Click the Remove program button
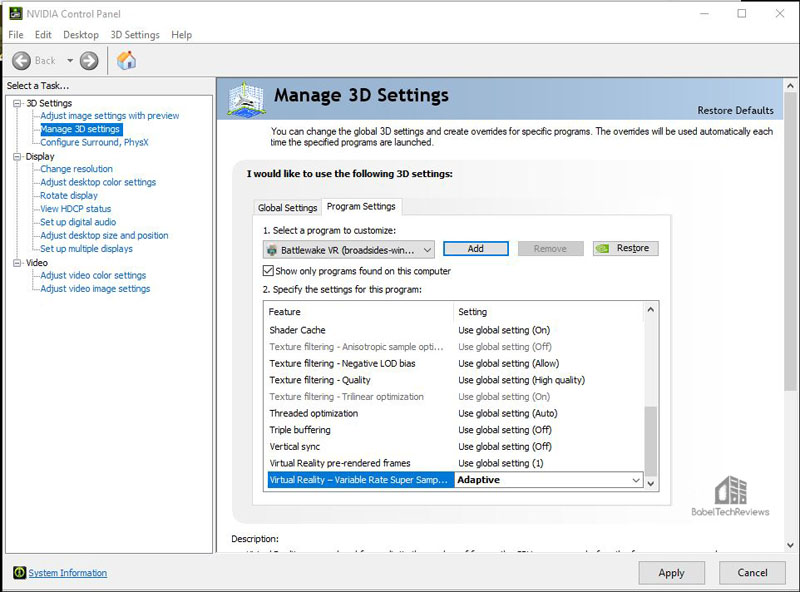 click(550, 249)
